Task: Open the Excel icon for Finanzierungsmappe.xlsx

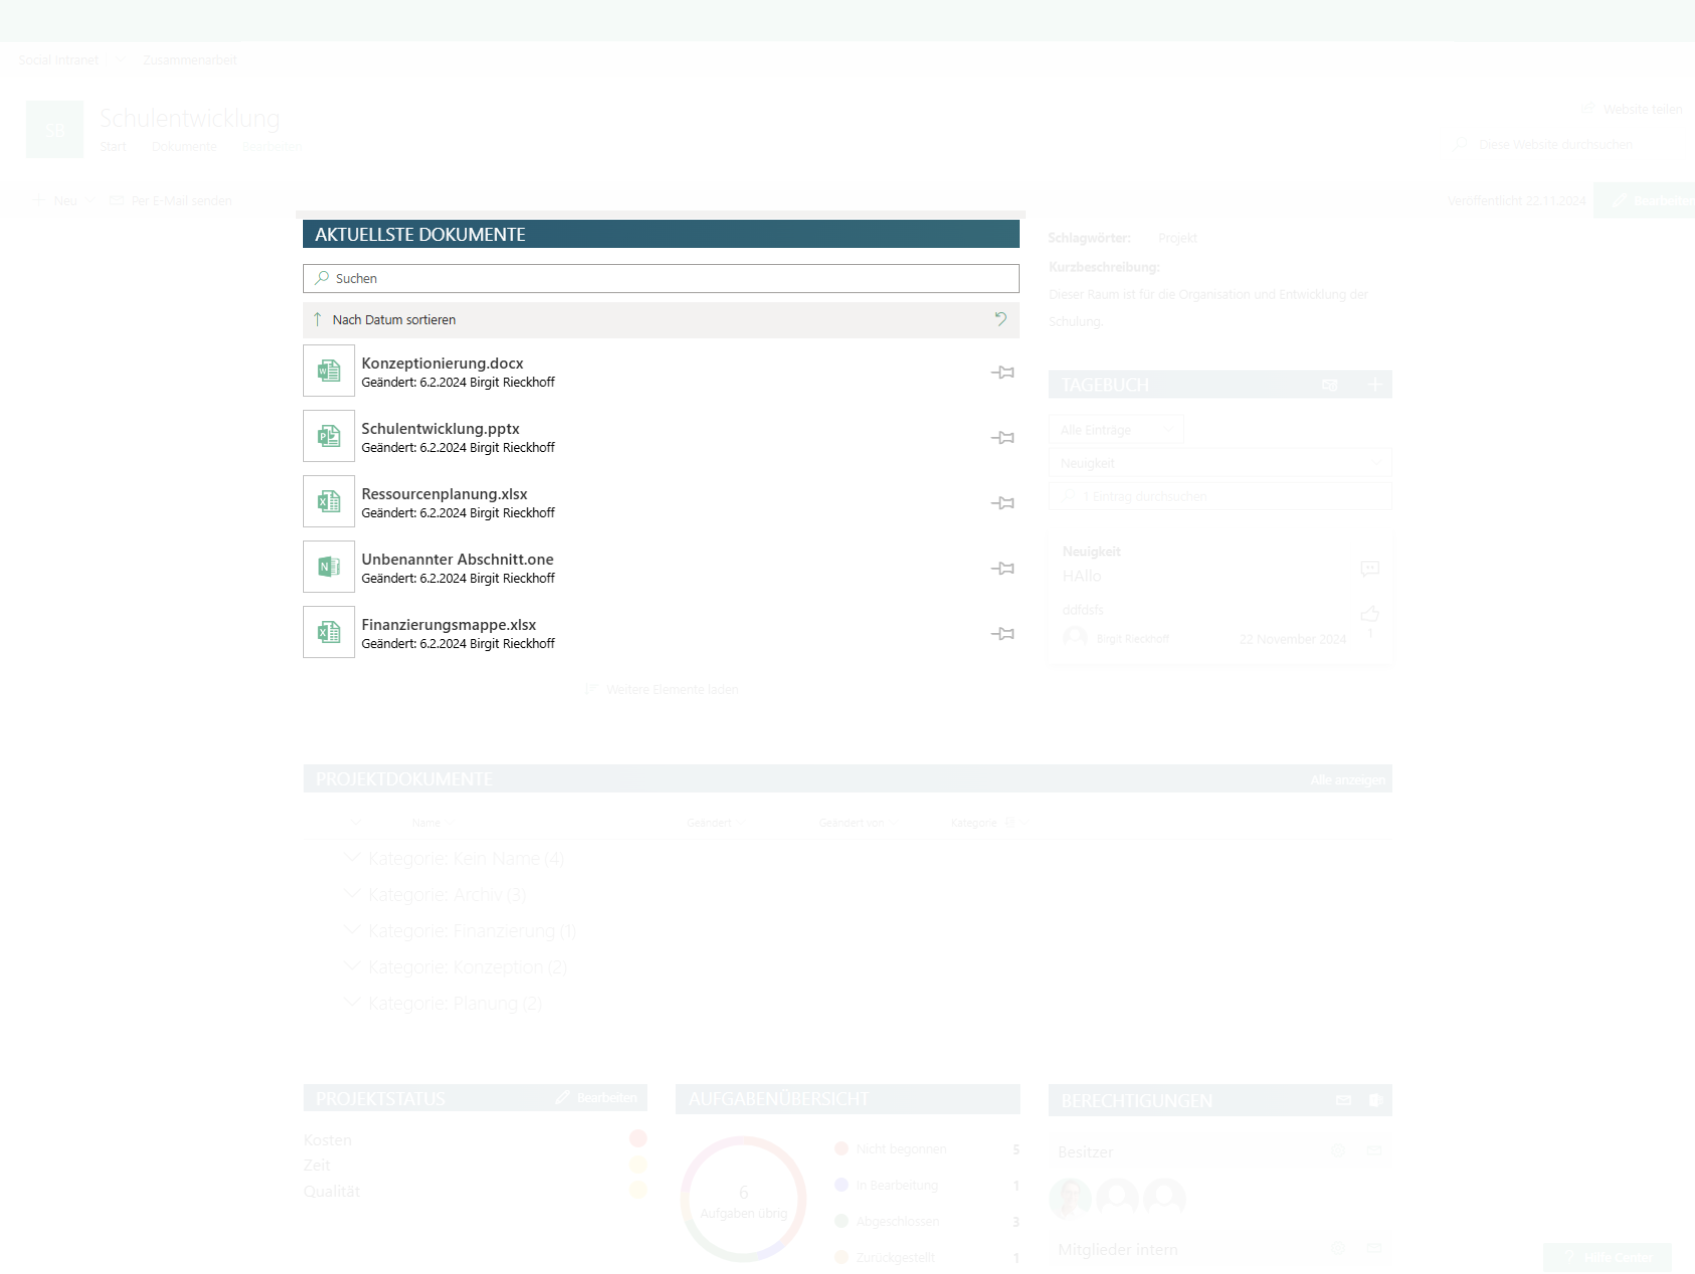Action: pyautogui.click(x=329, y=632)
